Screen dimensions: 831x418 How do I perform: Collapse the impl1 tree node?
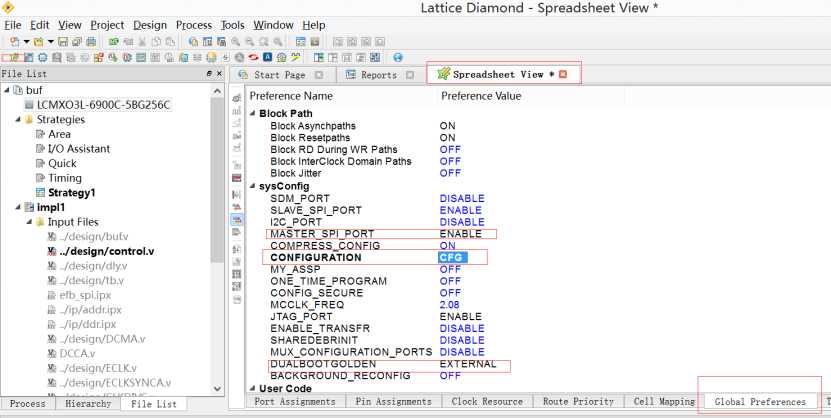(18, 207)
